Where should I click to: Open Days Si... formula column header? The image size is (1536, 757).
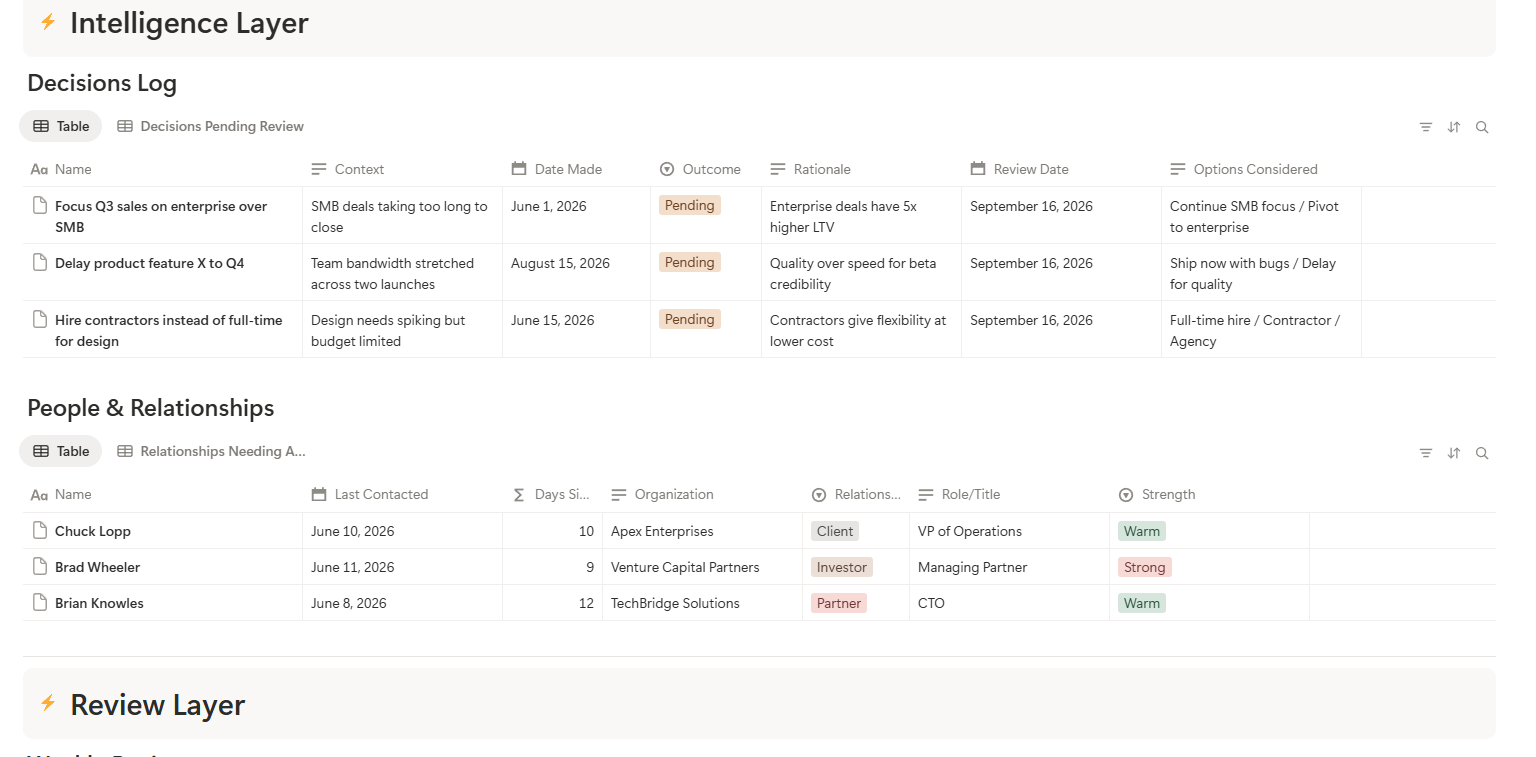[552, 494]
